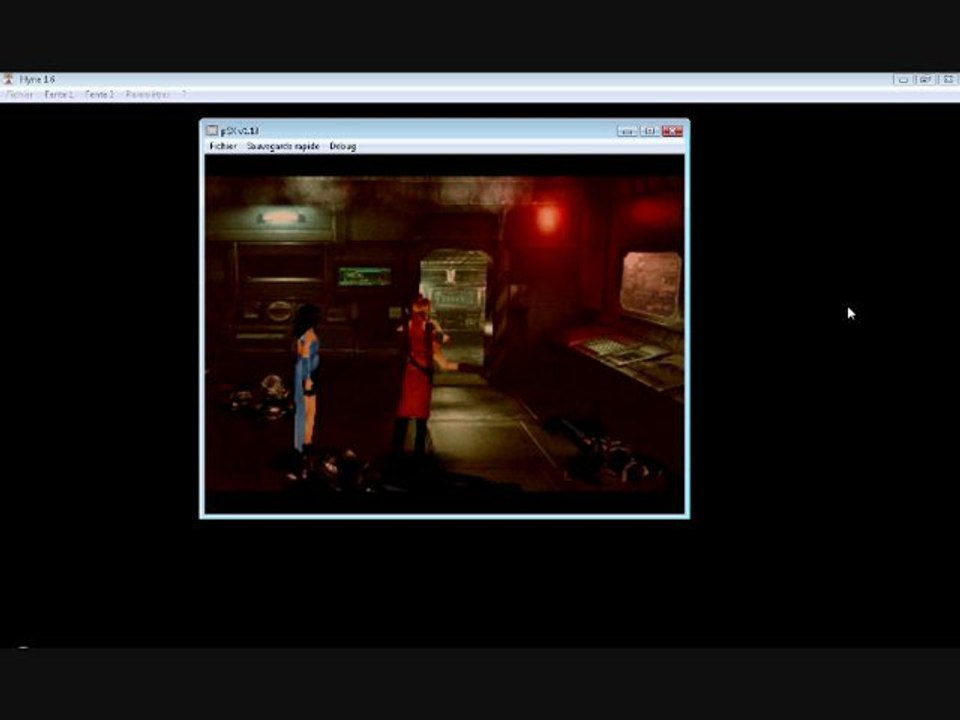Close the pSX emulator window
Image resolution: width=960 pixels, height=720 pixels.
(x=672, y=131)
